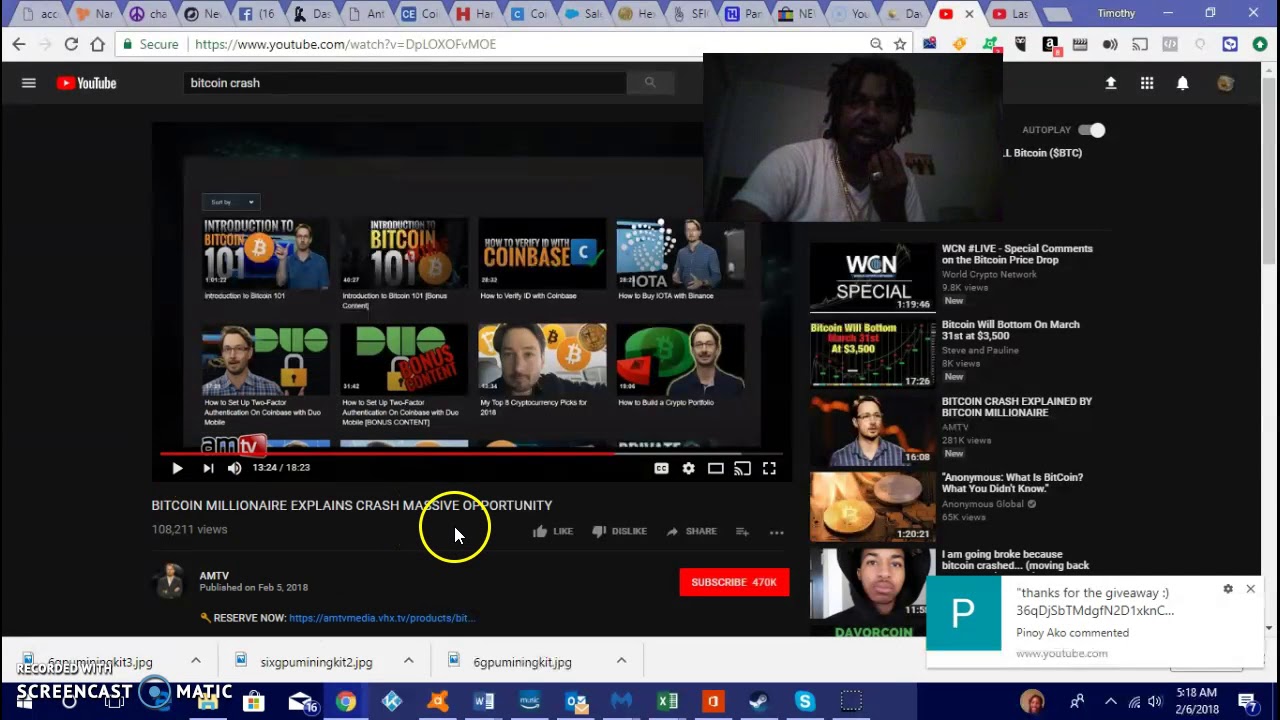Expand the sixgpuminingkit2.jpg download options chevron

click(x=408, y=661)
